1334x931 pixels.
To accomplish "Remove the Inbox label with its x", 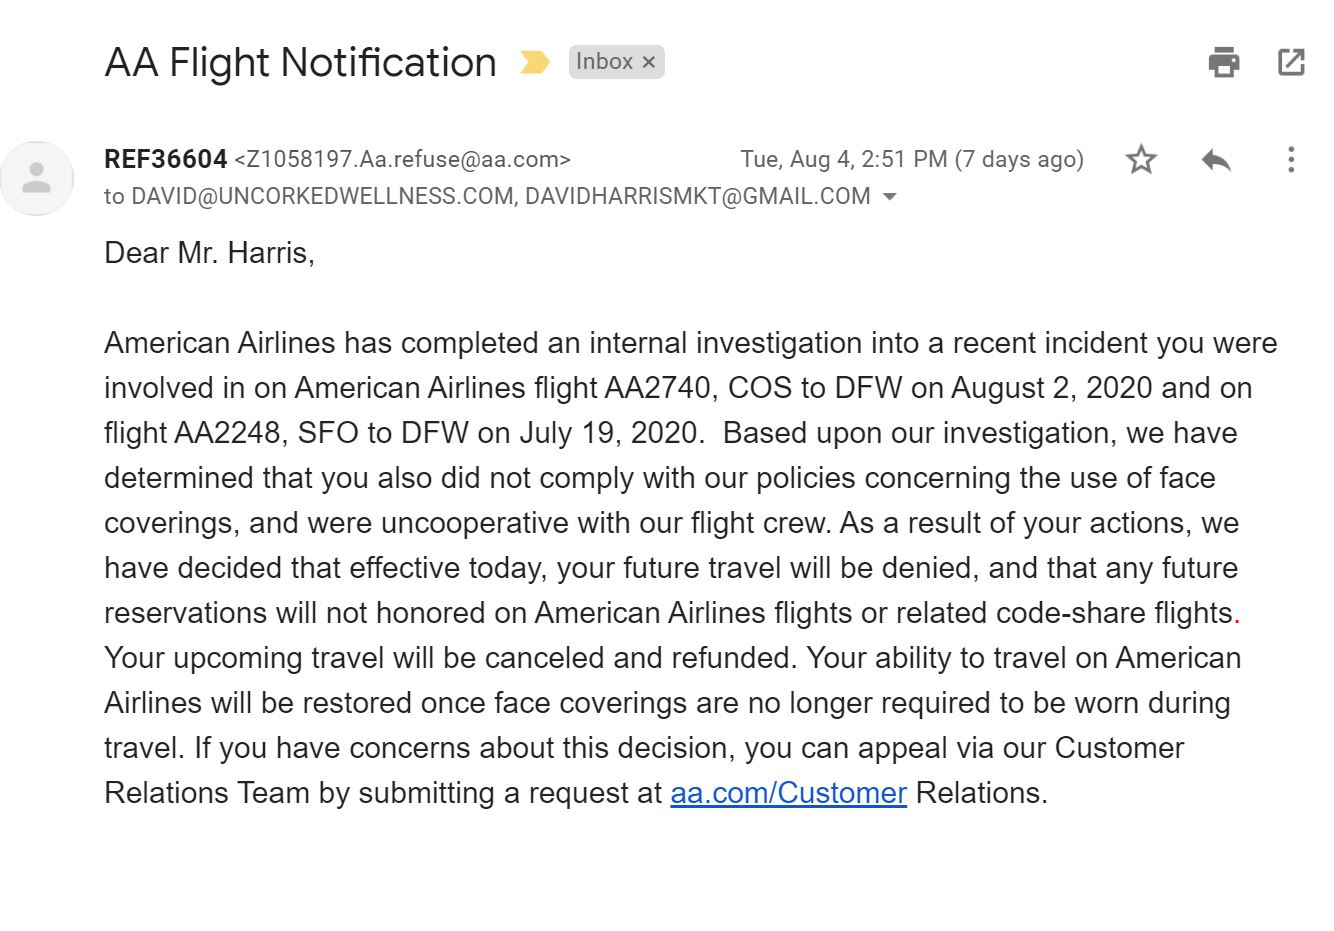I will pos(649,62).
